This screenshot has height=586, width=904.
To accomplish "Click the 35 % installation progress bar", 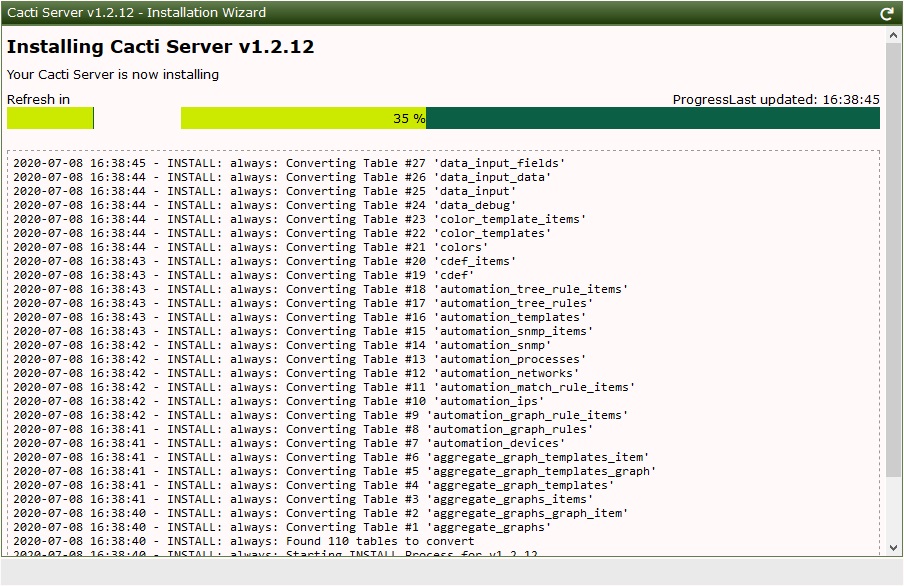I will pos(530,118).
